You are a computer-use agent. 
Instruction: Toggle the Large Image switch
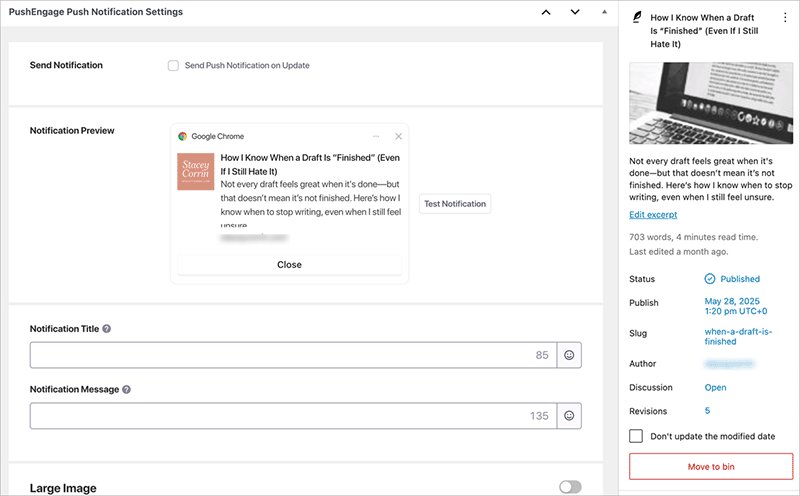[x=570, y=487]
